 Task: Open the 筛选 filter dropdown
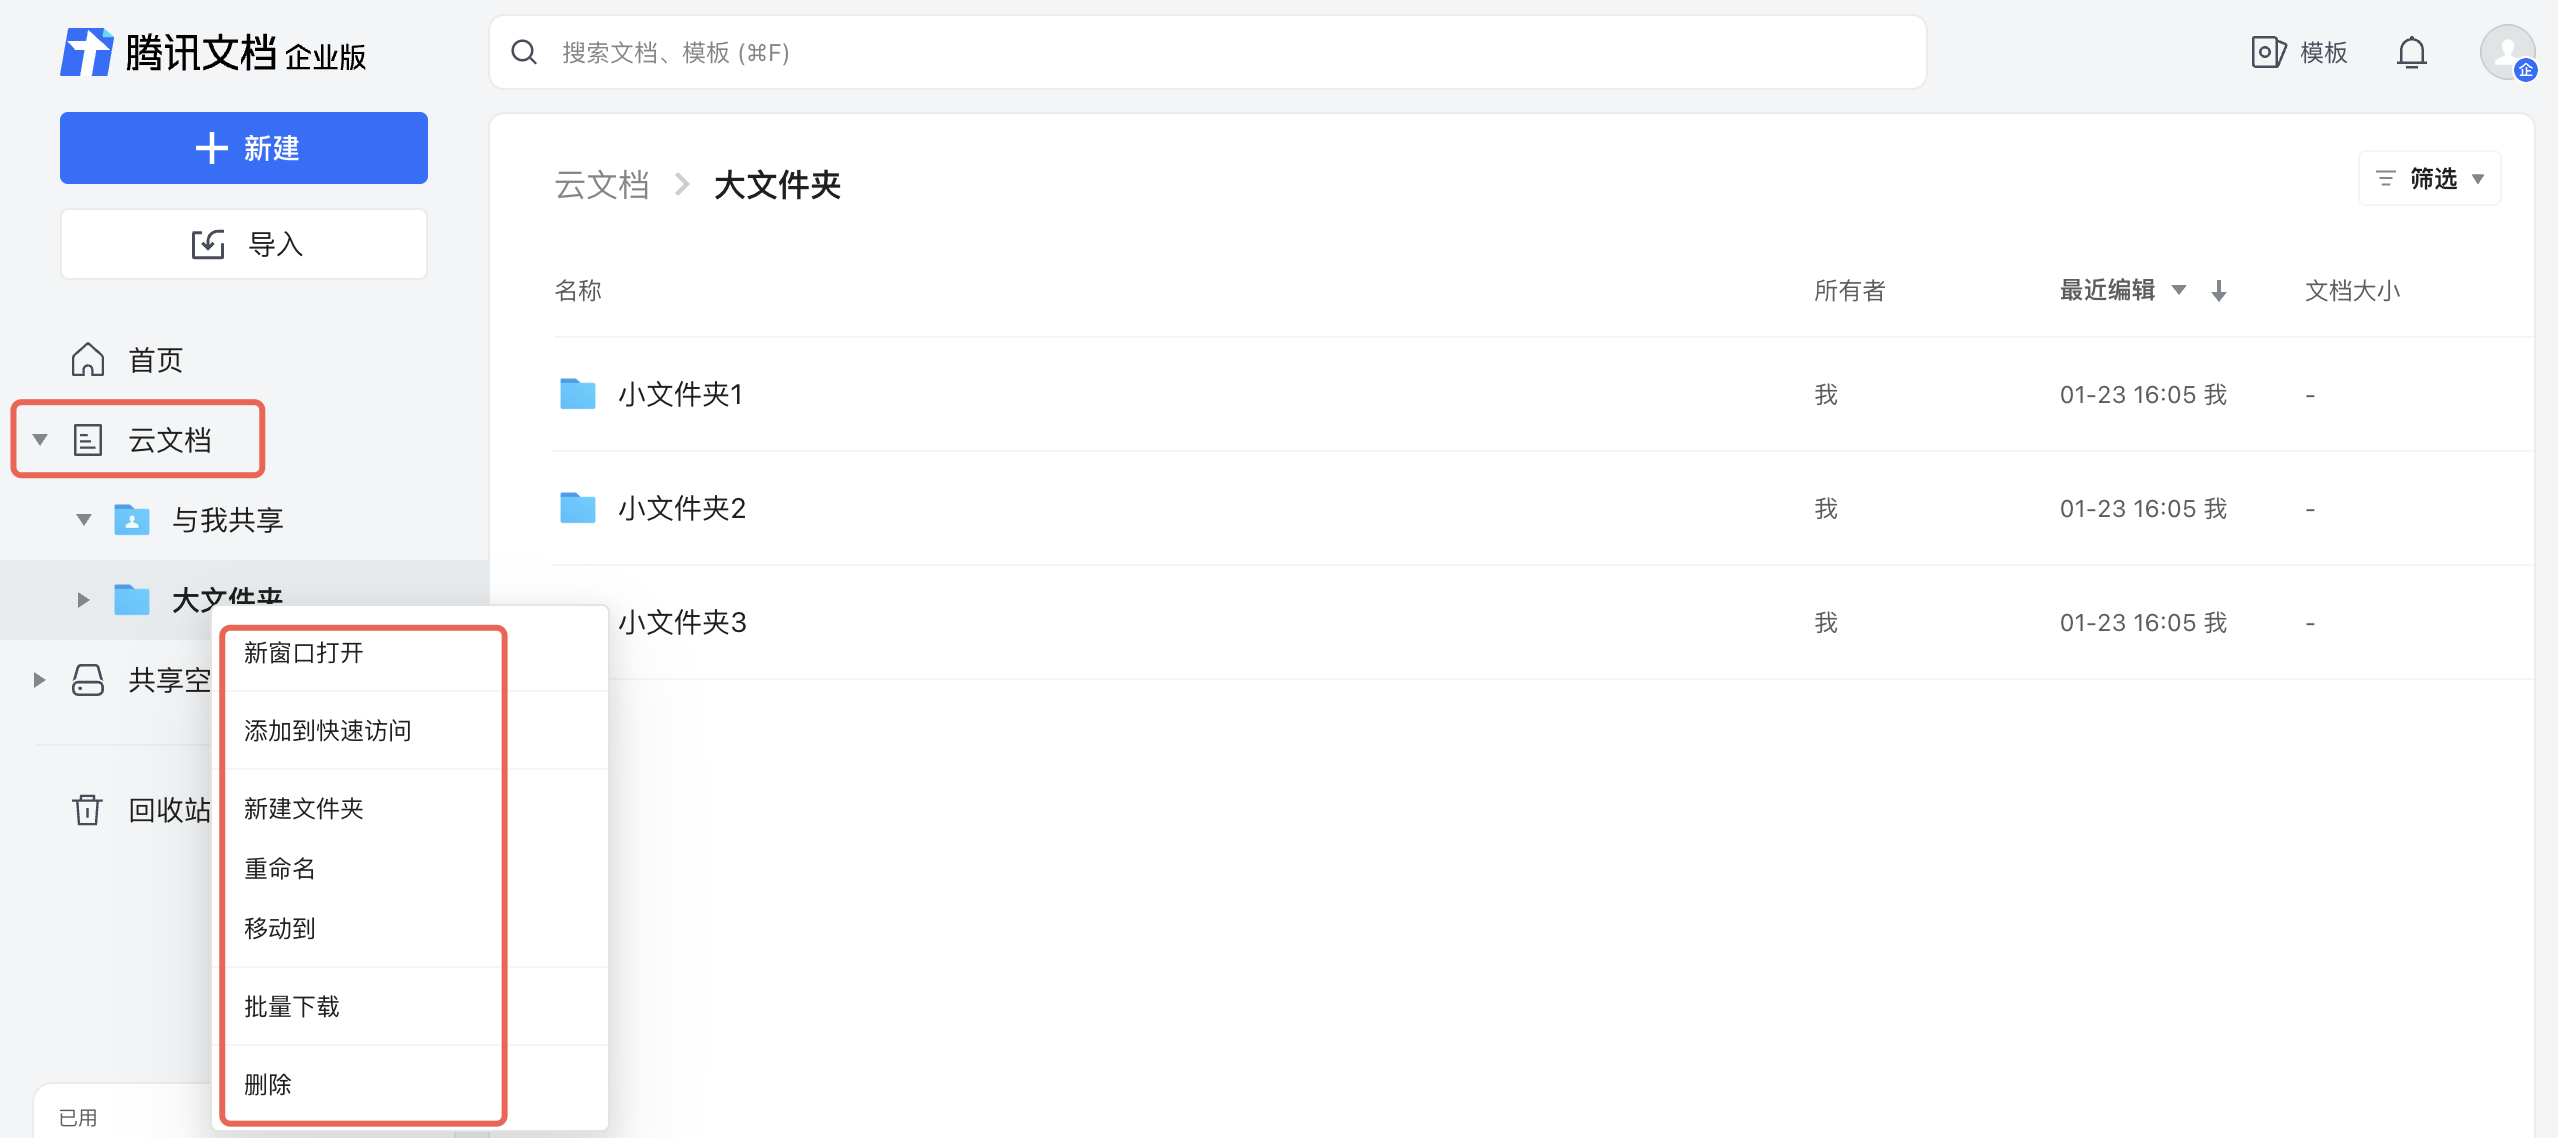(2430, 179)
